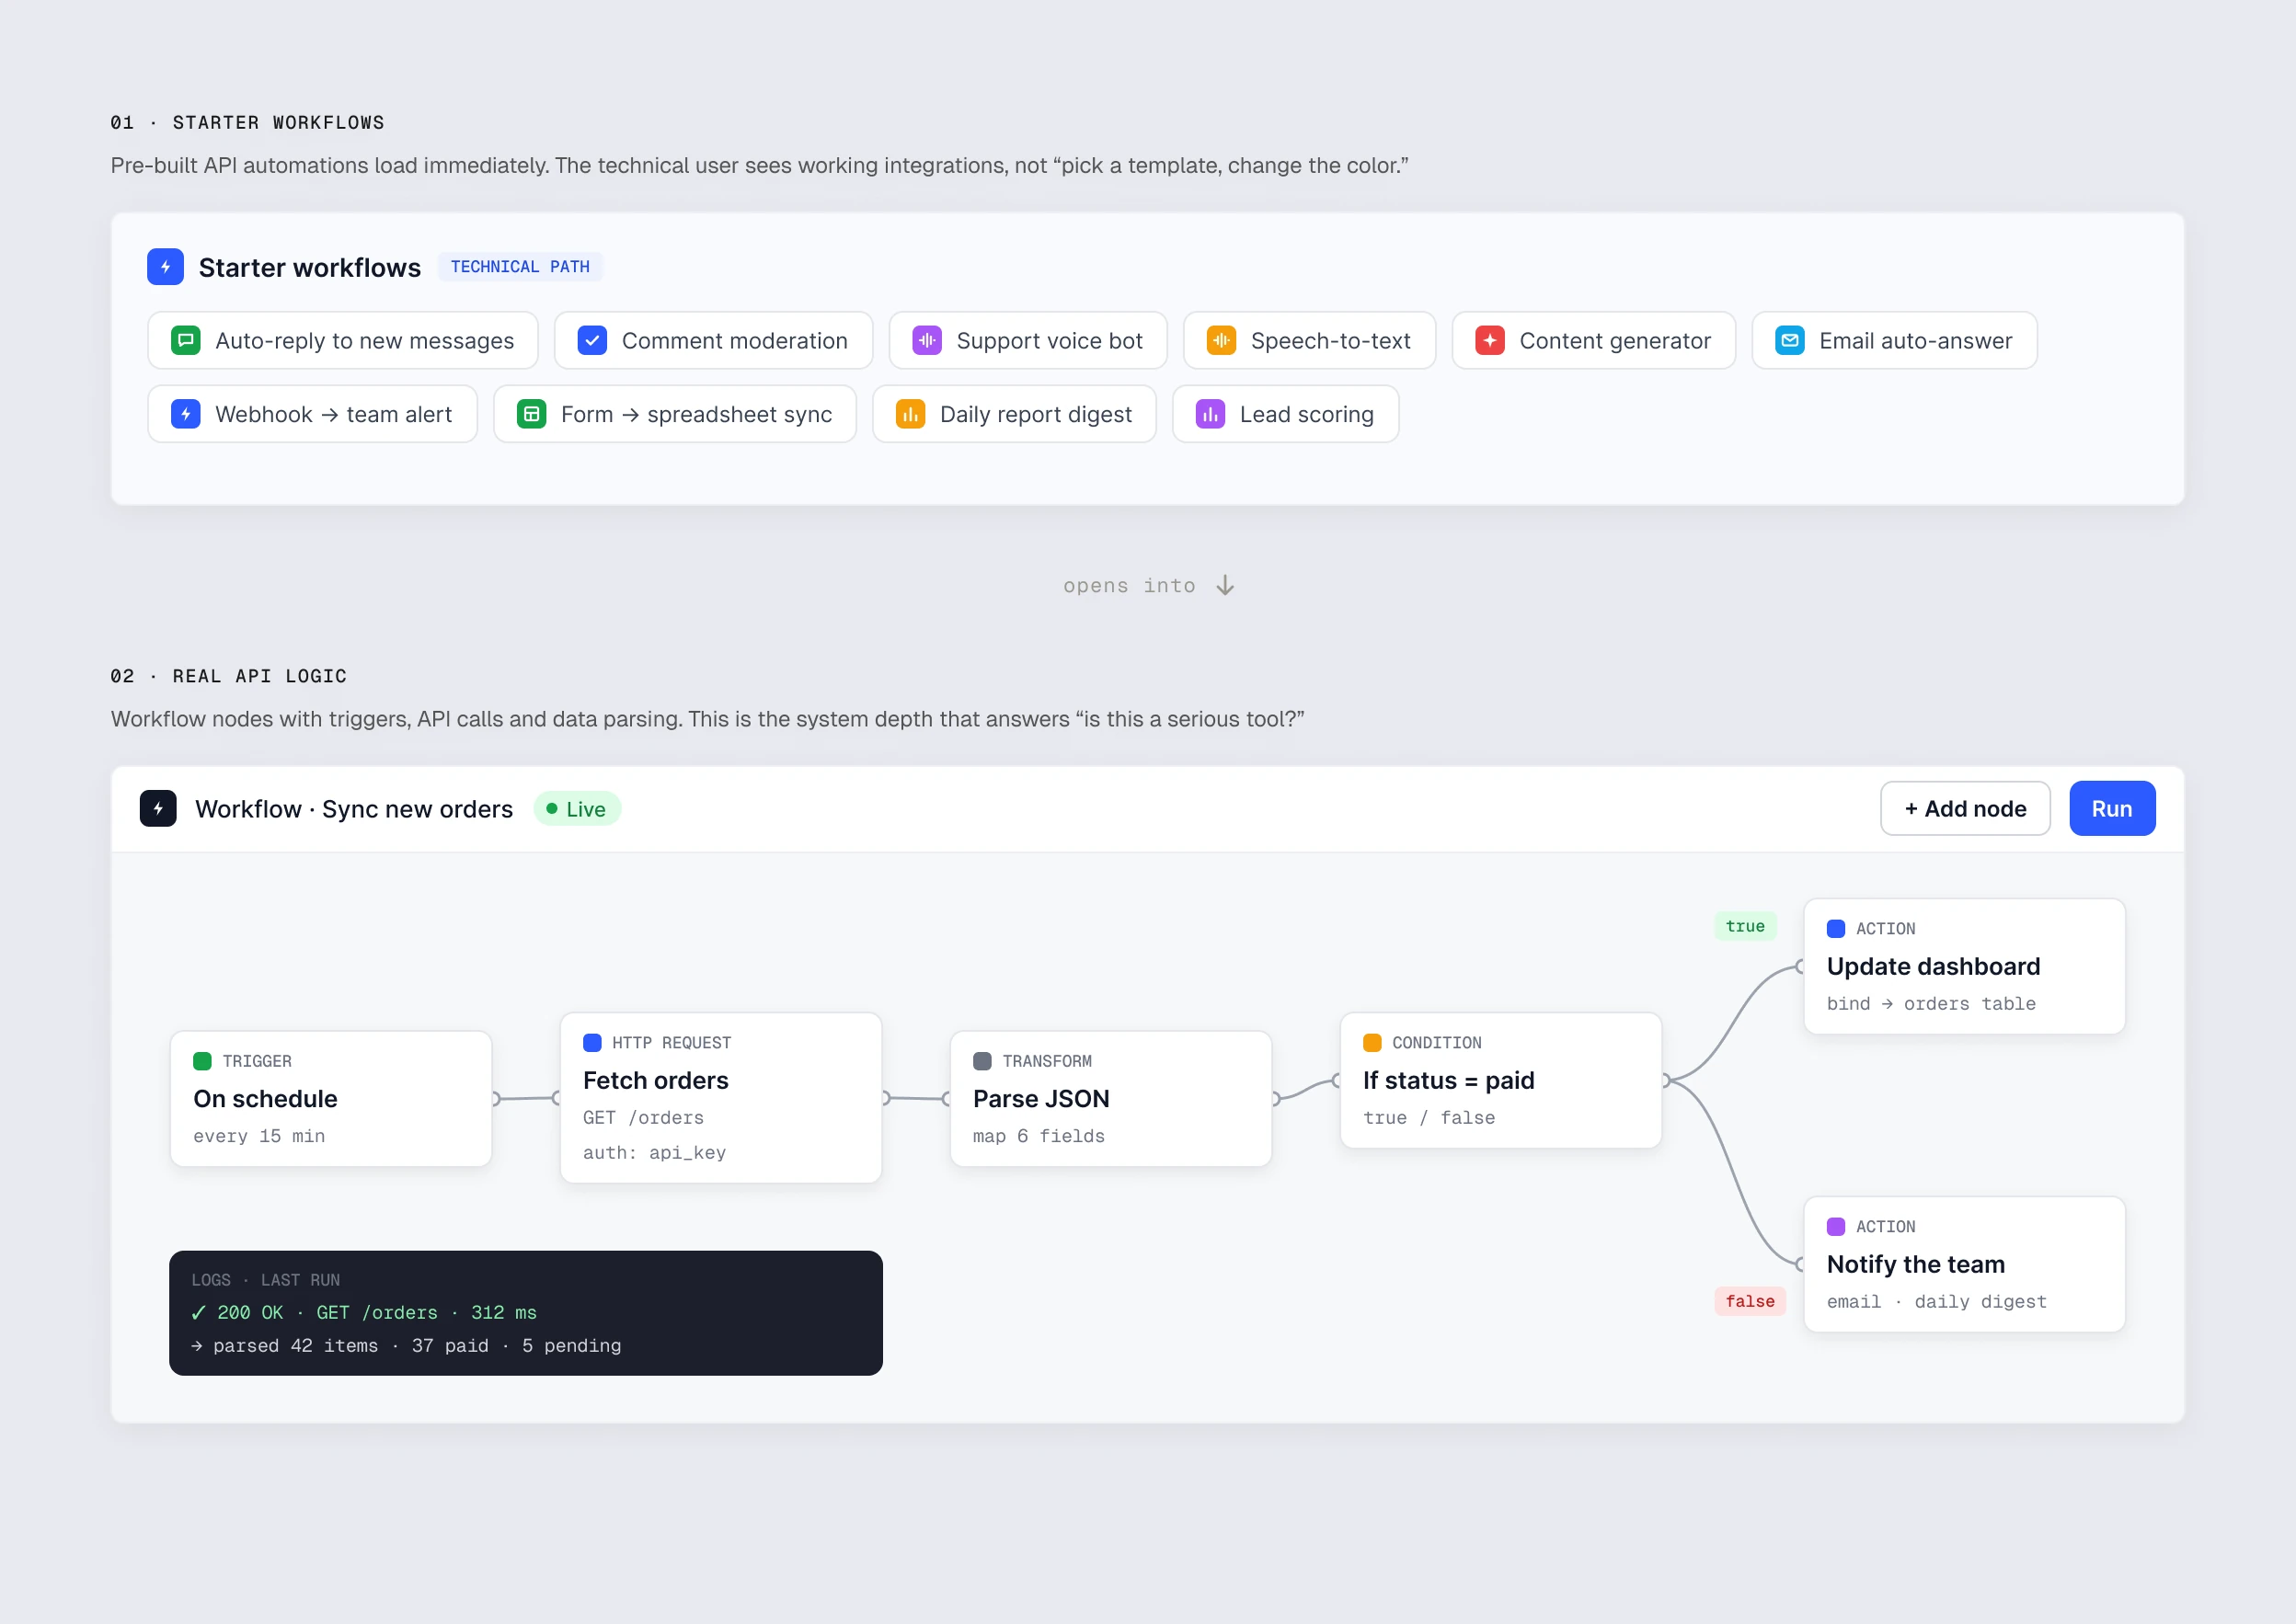
Task: Click the green table icon on Form spreadsheet sync
Action: pyautogui.click(x=532, y=414)
